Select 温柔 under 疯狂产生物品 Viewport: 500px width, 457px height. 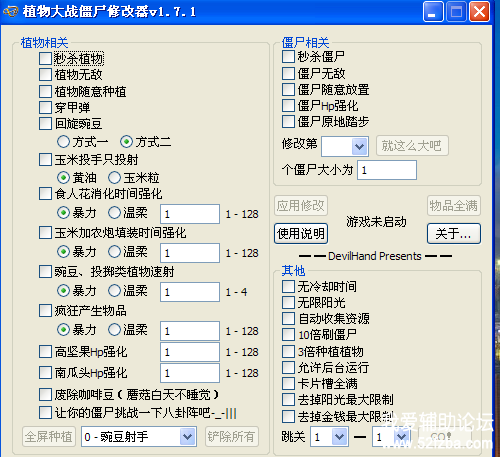click(x=114, y=330)
